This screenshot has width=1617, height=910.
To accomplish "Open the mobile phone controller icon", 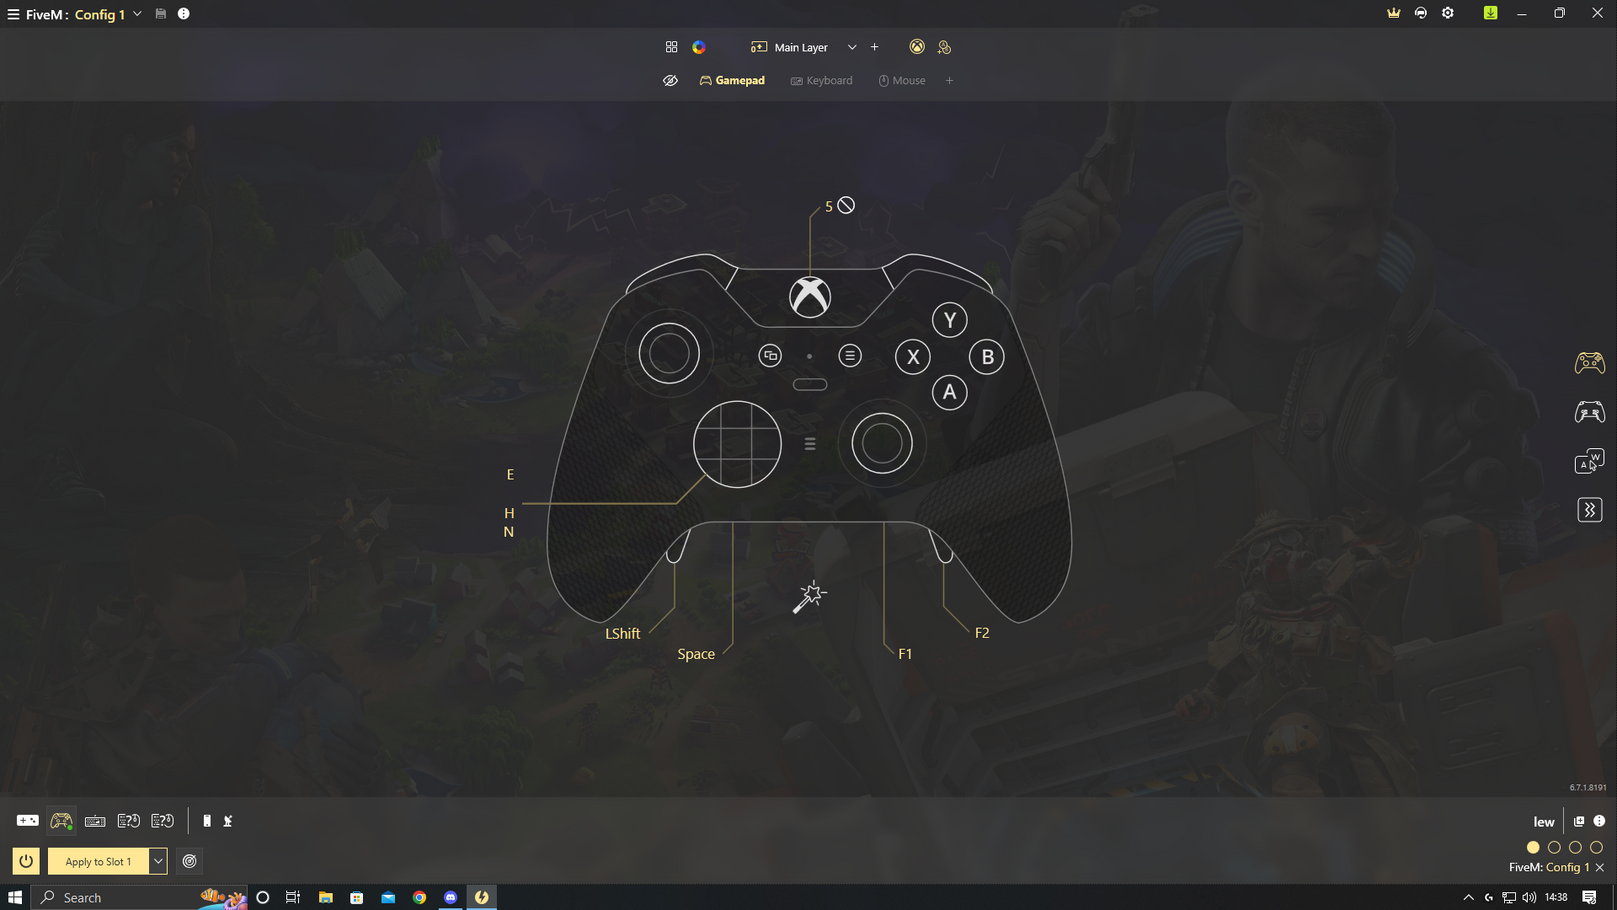I will click(x=207, y=821).
